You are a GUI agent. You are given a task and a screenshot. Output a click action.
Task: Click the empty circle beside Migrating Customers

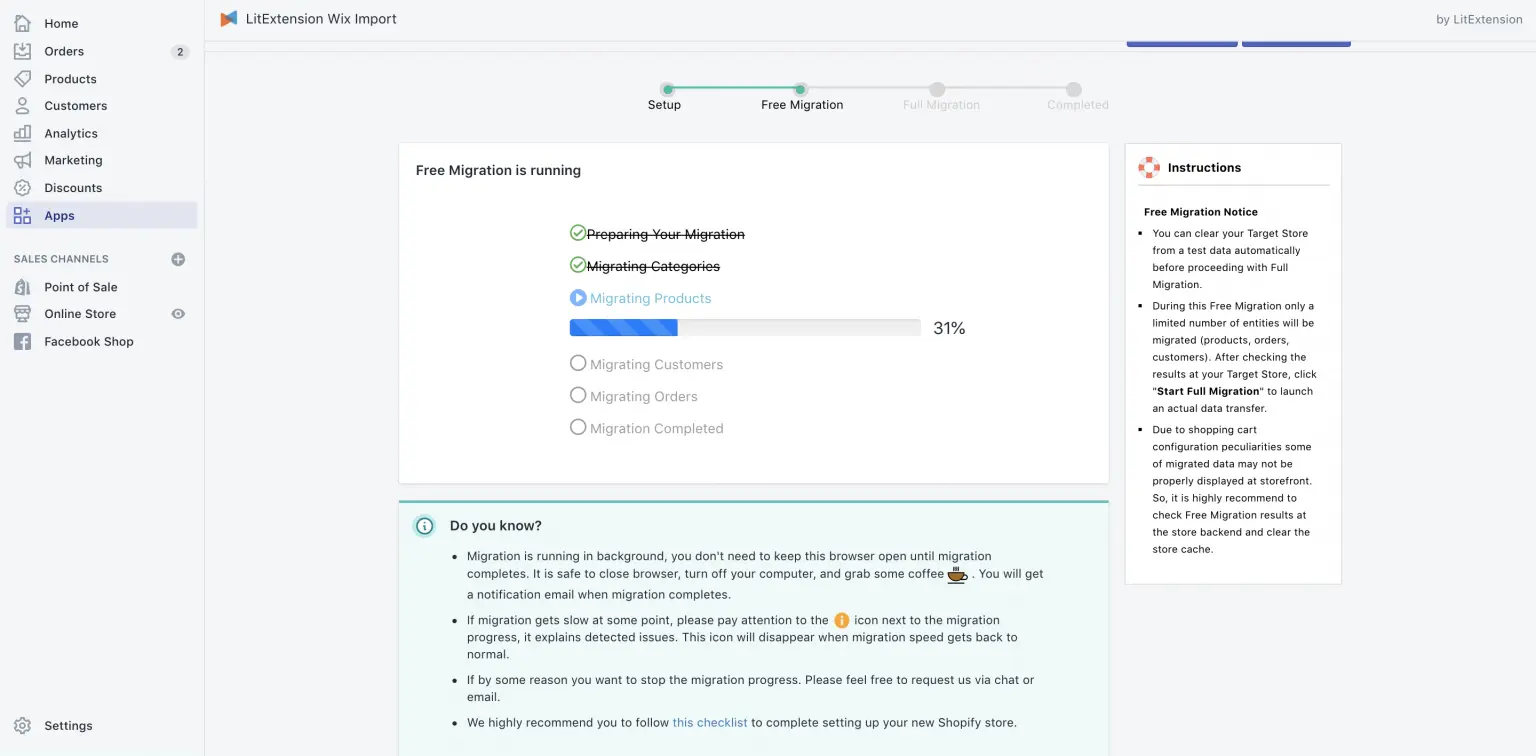click(x=578, y=363)
